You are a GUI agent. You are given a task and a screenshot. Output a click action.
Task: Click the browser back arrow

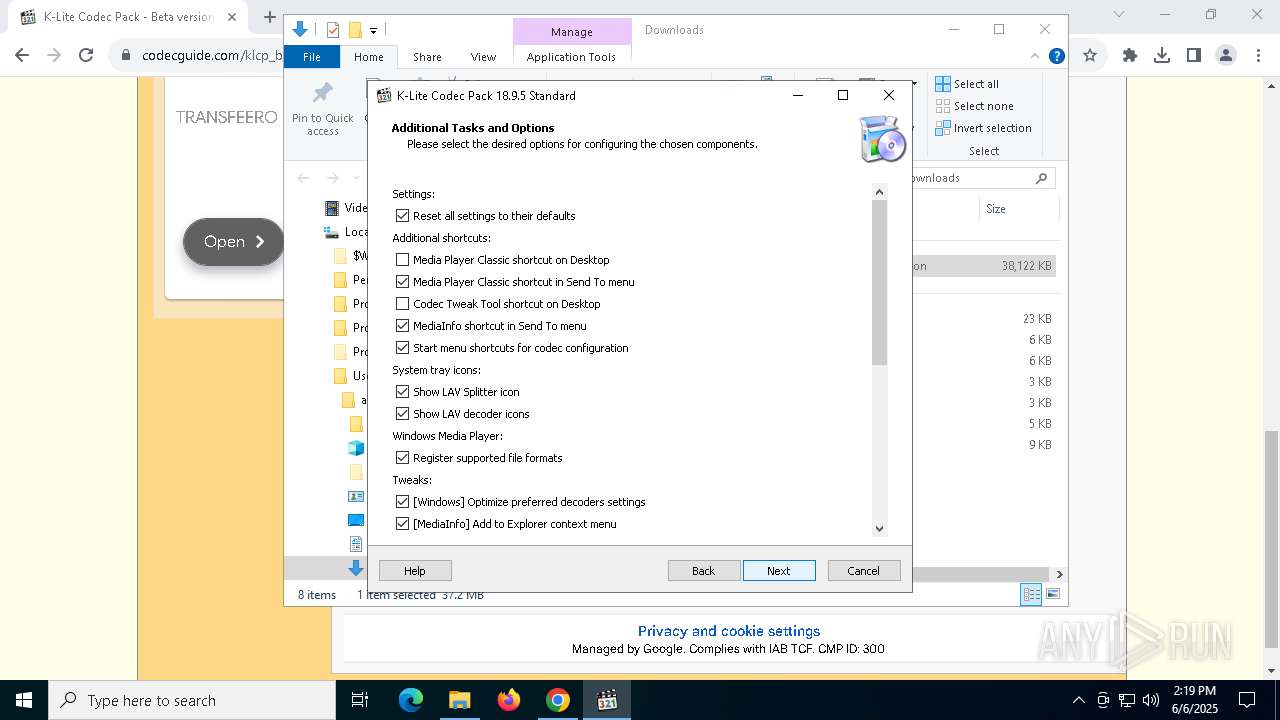point(23,56)
